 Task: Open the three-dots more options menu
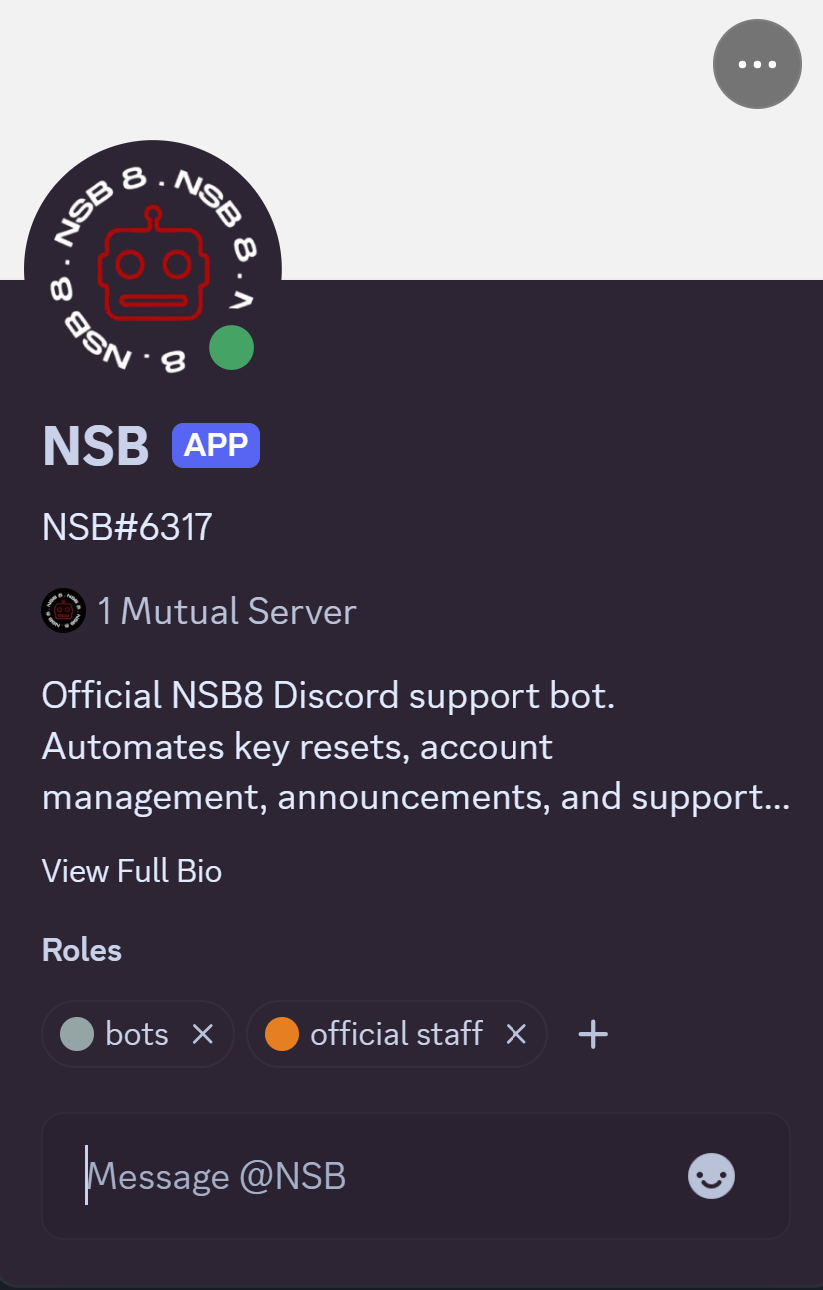pyautogui.click(x=757, y=64)
